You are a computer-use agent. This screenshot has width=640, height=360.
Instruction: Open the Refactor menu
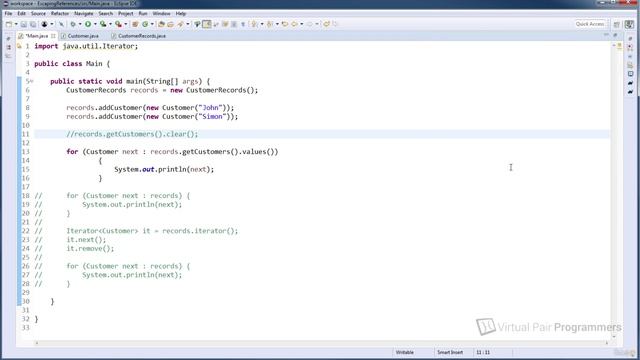pos(60,13)
